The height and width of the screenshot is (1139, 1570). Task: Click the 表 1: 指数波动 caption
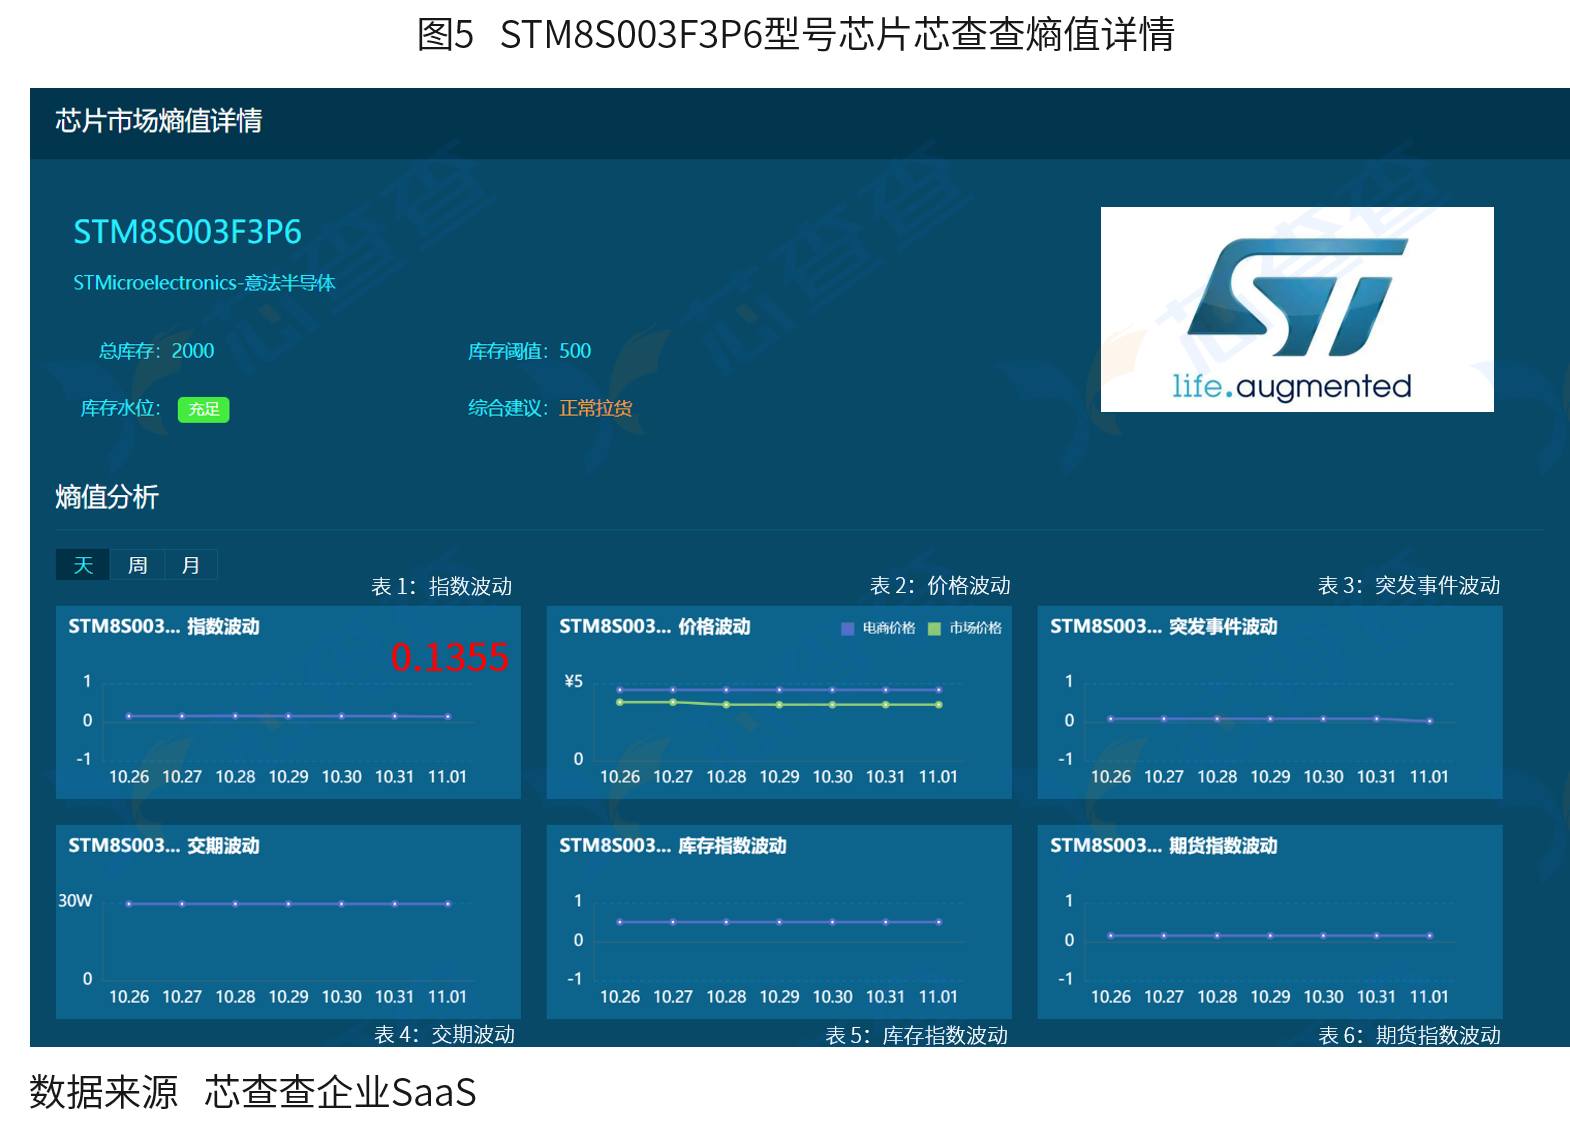(441, 587)
